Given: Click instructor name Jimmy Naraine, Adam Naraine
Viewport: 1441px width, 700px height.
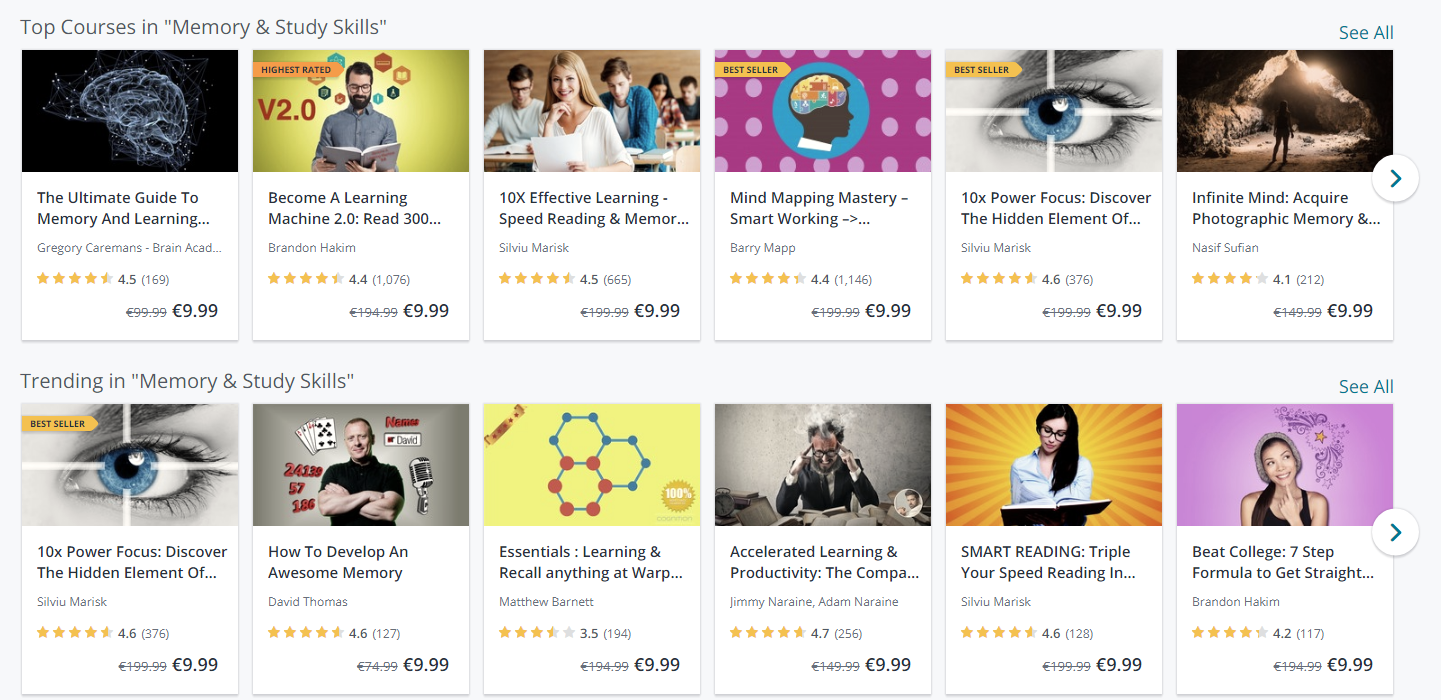Looking at the screenshot, I should [814, 602].
